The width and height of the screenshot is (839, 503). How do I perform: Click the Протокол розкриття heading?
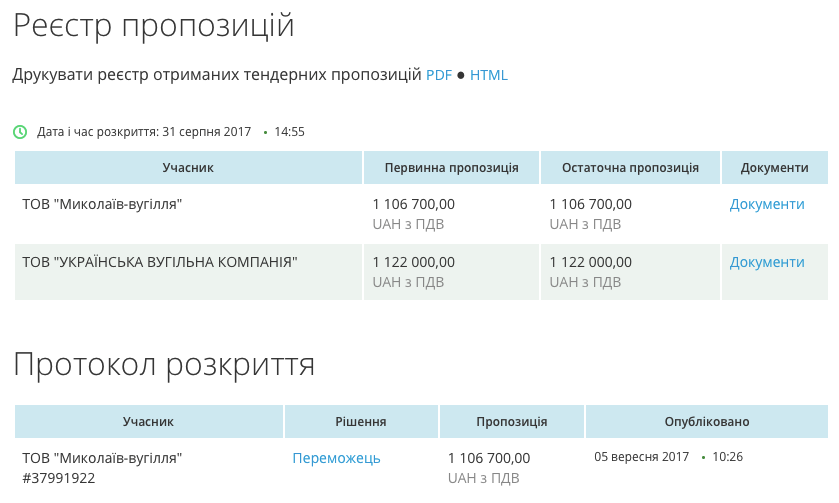(x=164, y=365)
